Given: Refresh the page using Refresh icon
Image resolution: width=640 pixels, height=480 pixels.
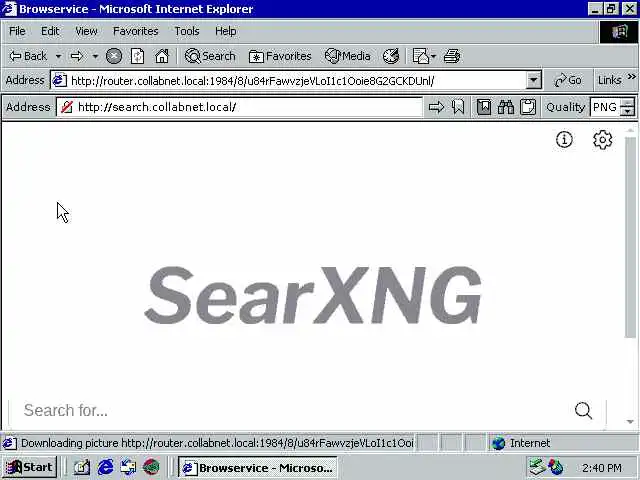Looking at the screenshot, I should (138, 56).
